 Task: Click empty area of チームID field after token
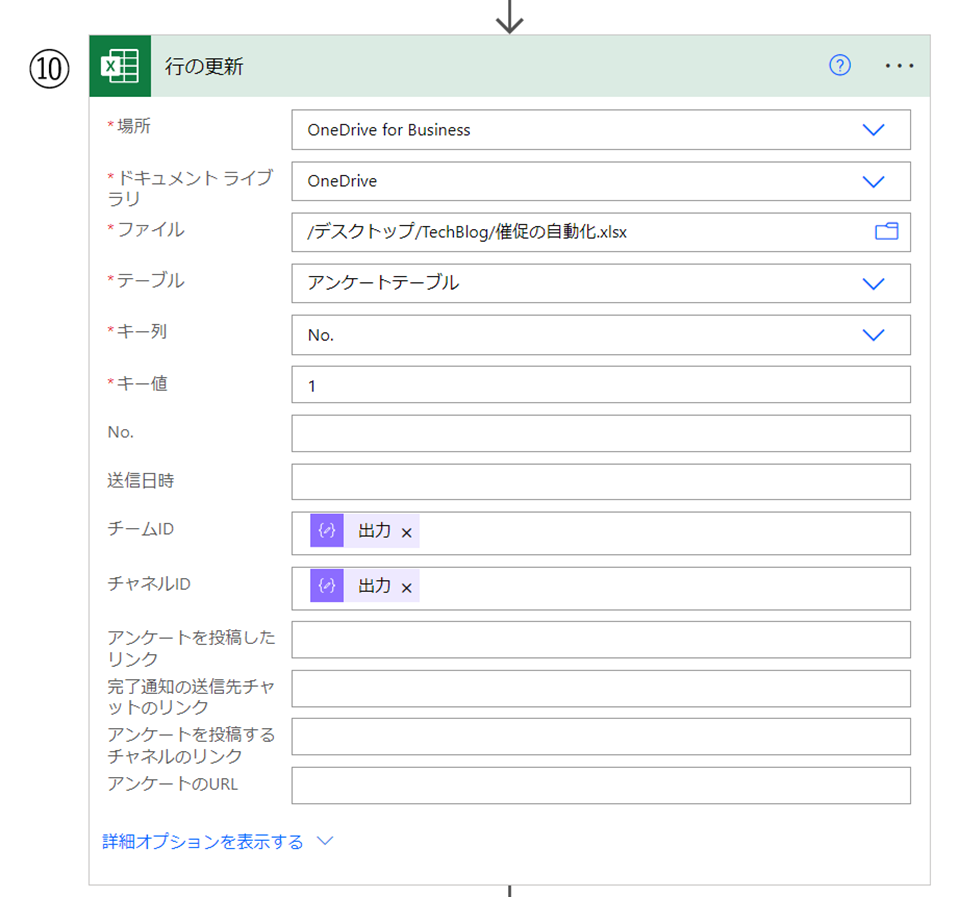[664, 533]
